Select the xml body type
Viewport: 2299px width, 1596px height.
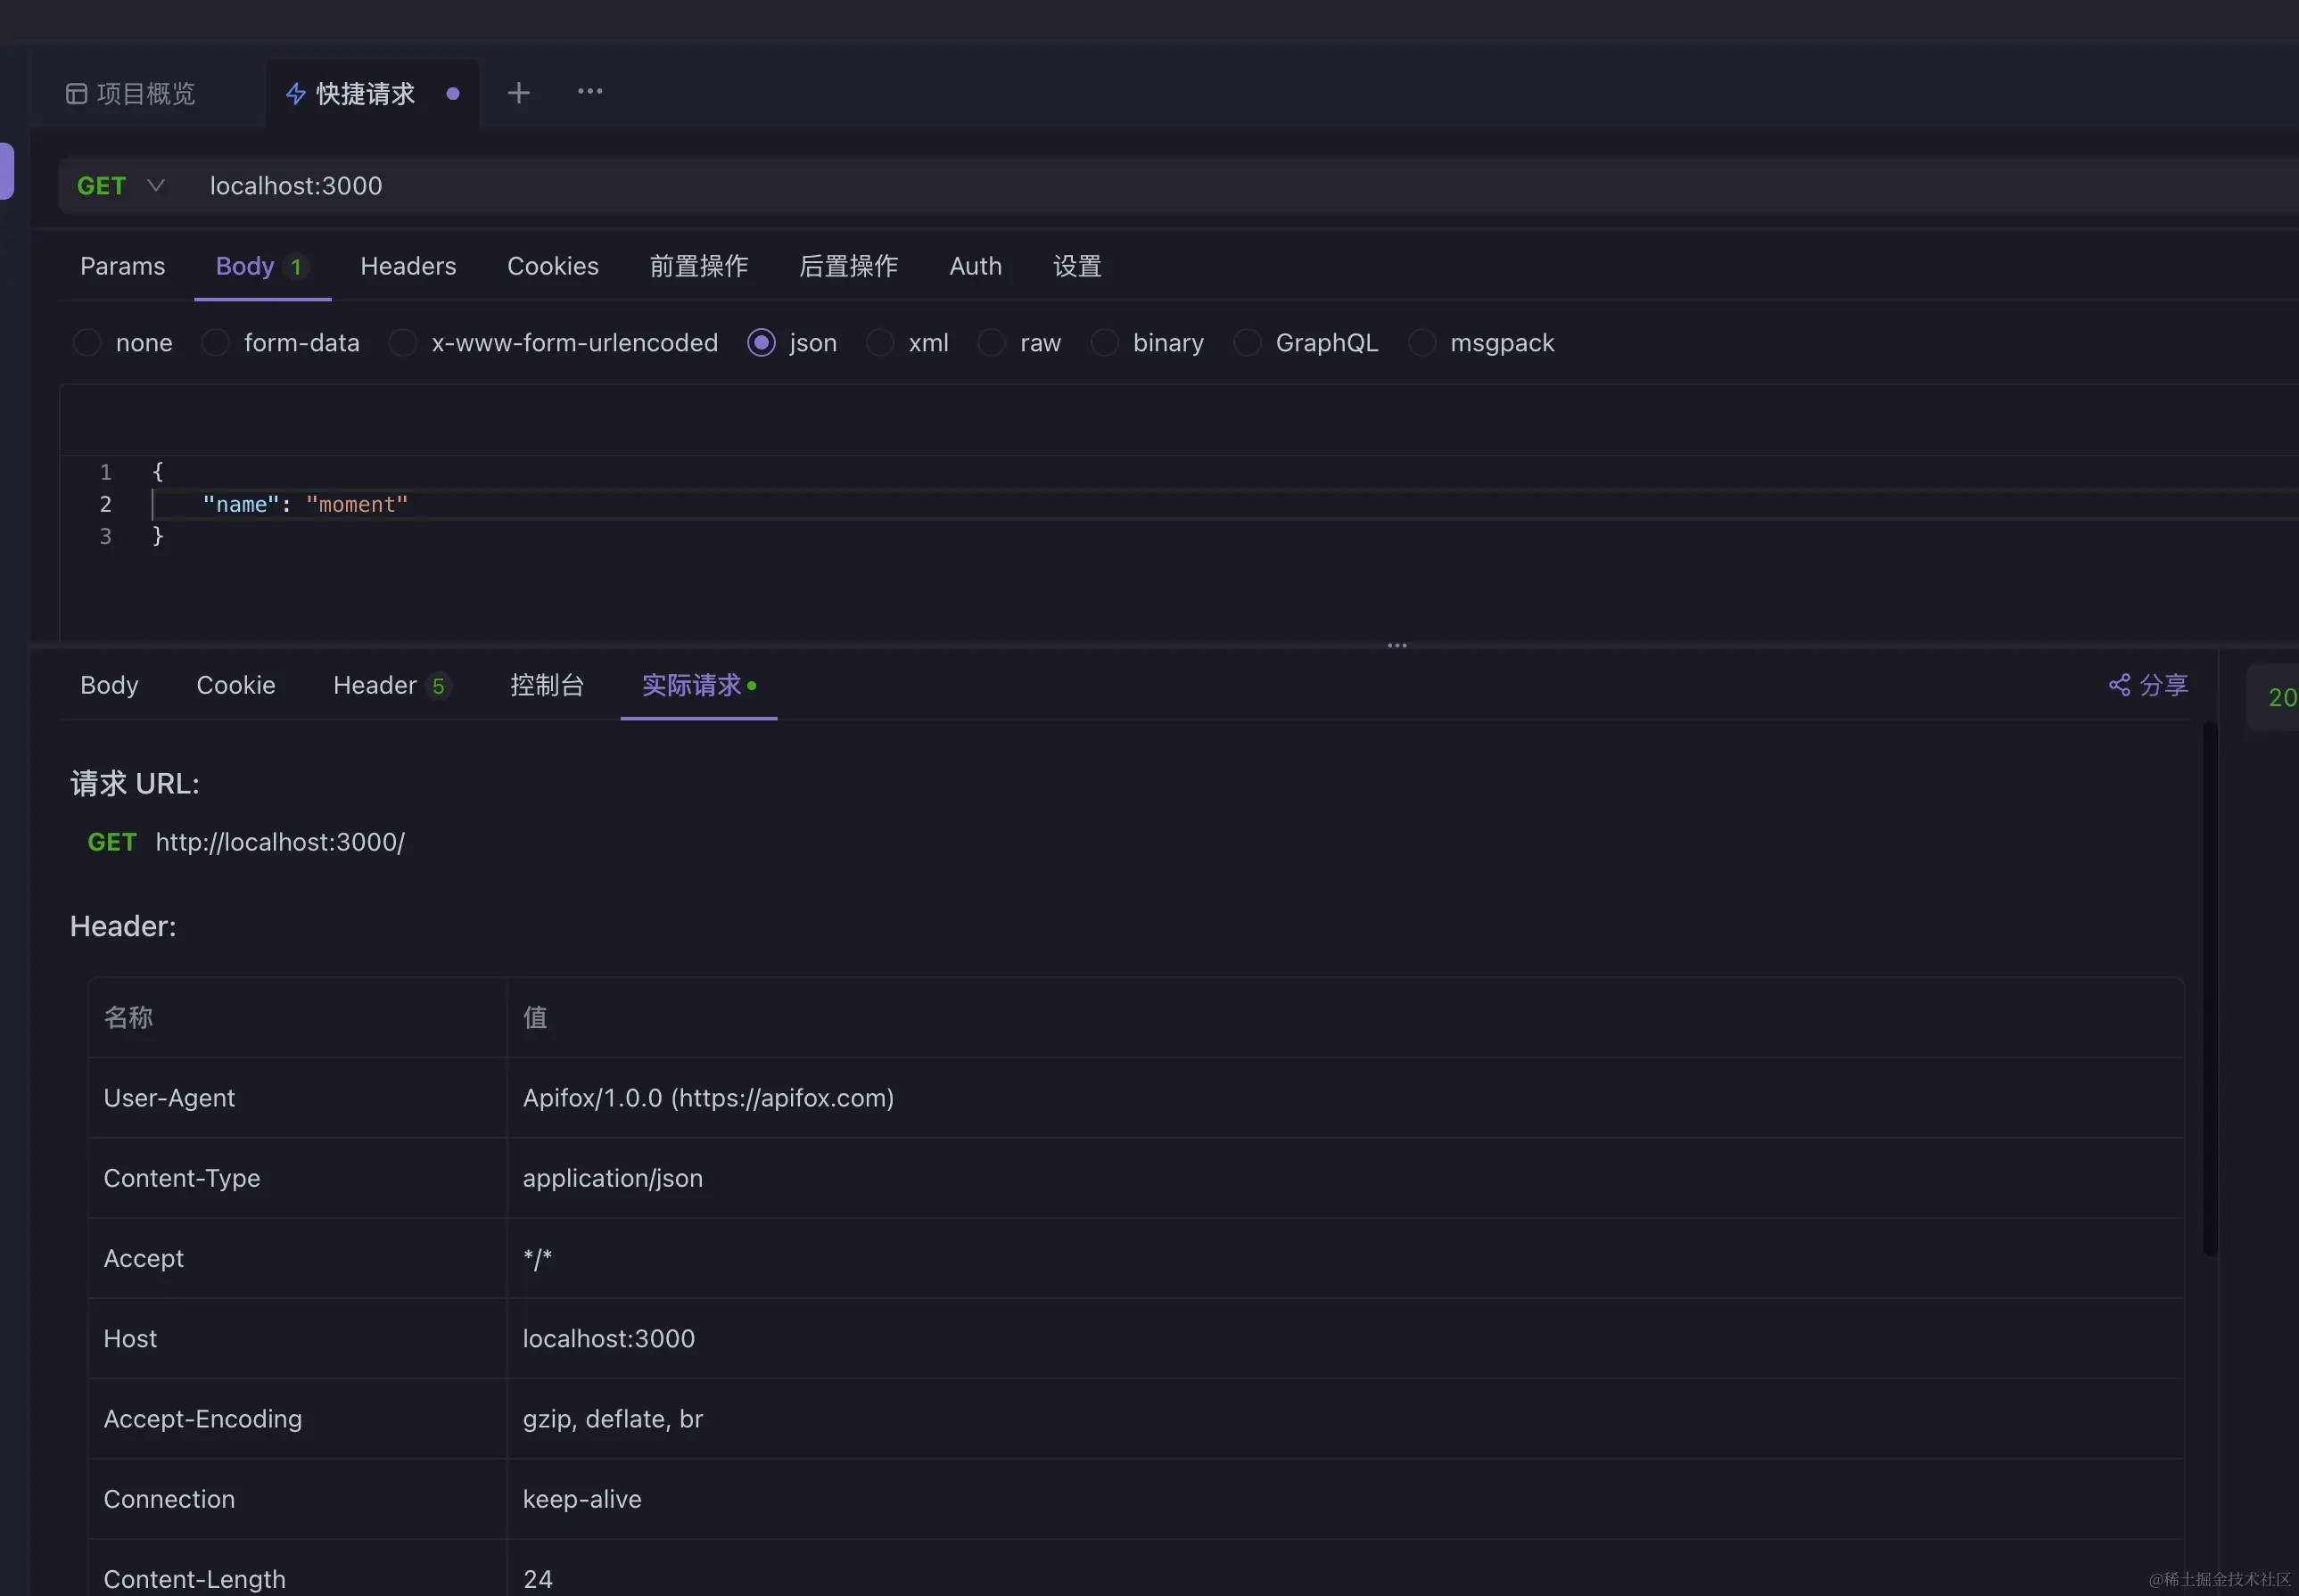[907, 343]
